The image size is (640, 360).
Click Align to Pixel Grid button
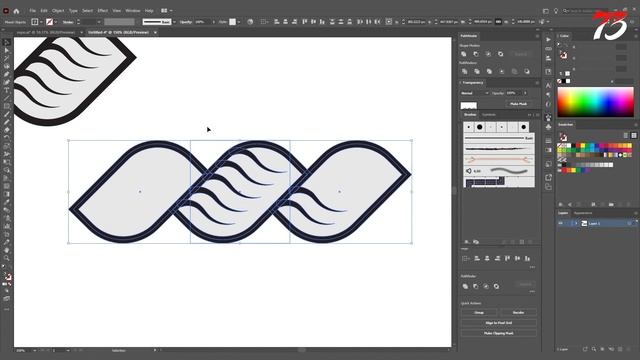point(499,323)
